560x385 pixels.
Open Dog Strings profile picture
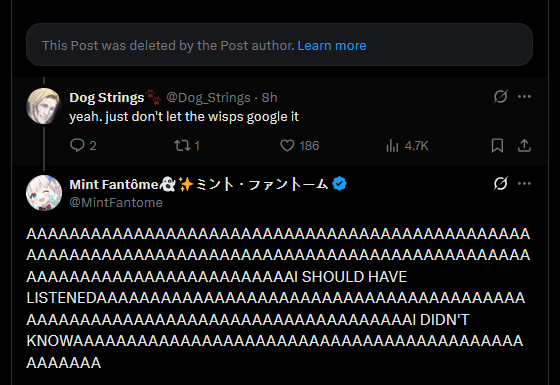point(44,106)
